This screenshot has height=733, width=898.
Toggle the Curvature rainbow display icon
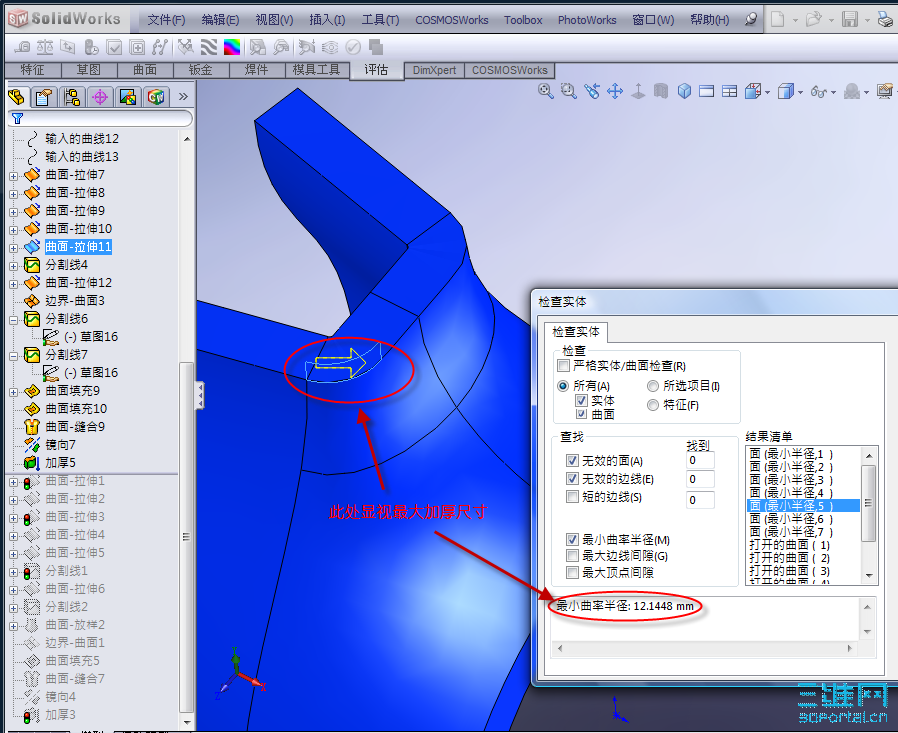(x=232, y=48)
